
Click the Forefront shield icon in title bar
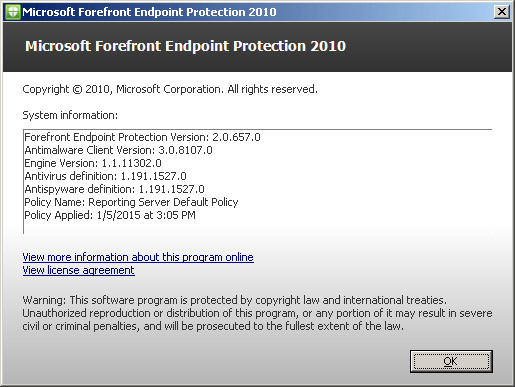click(x=13, y=12)
